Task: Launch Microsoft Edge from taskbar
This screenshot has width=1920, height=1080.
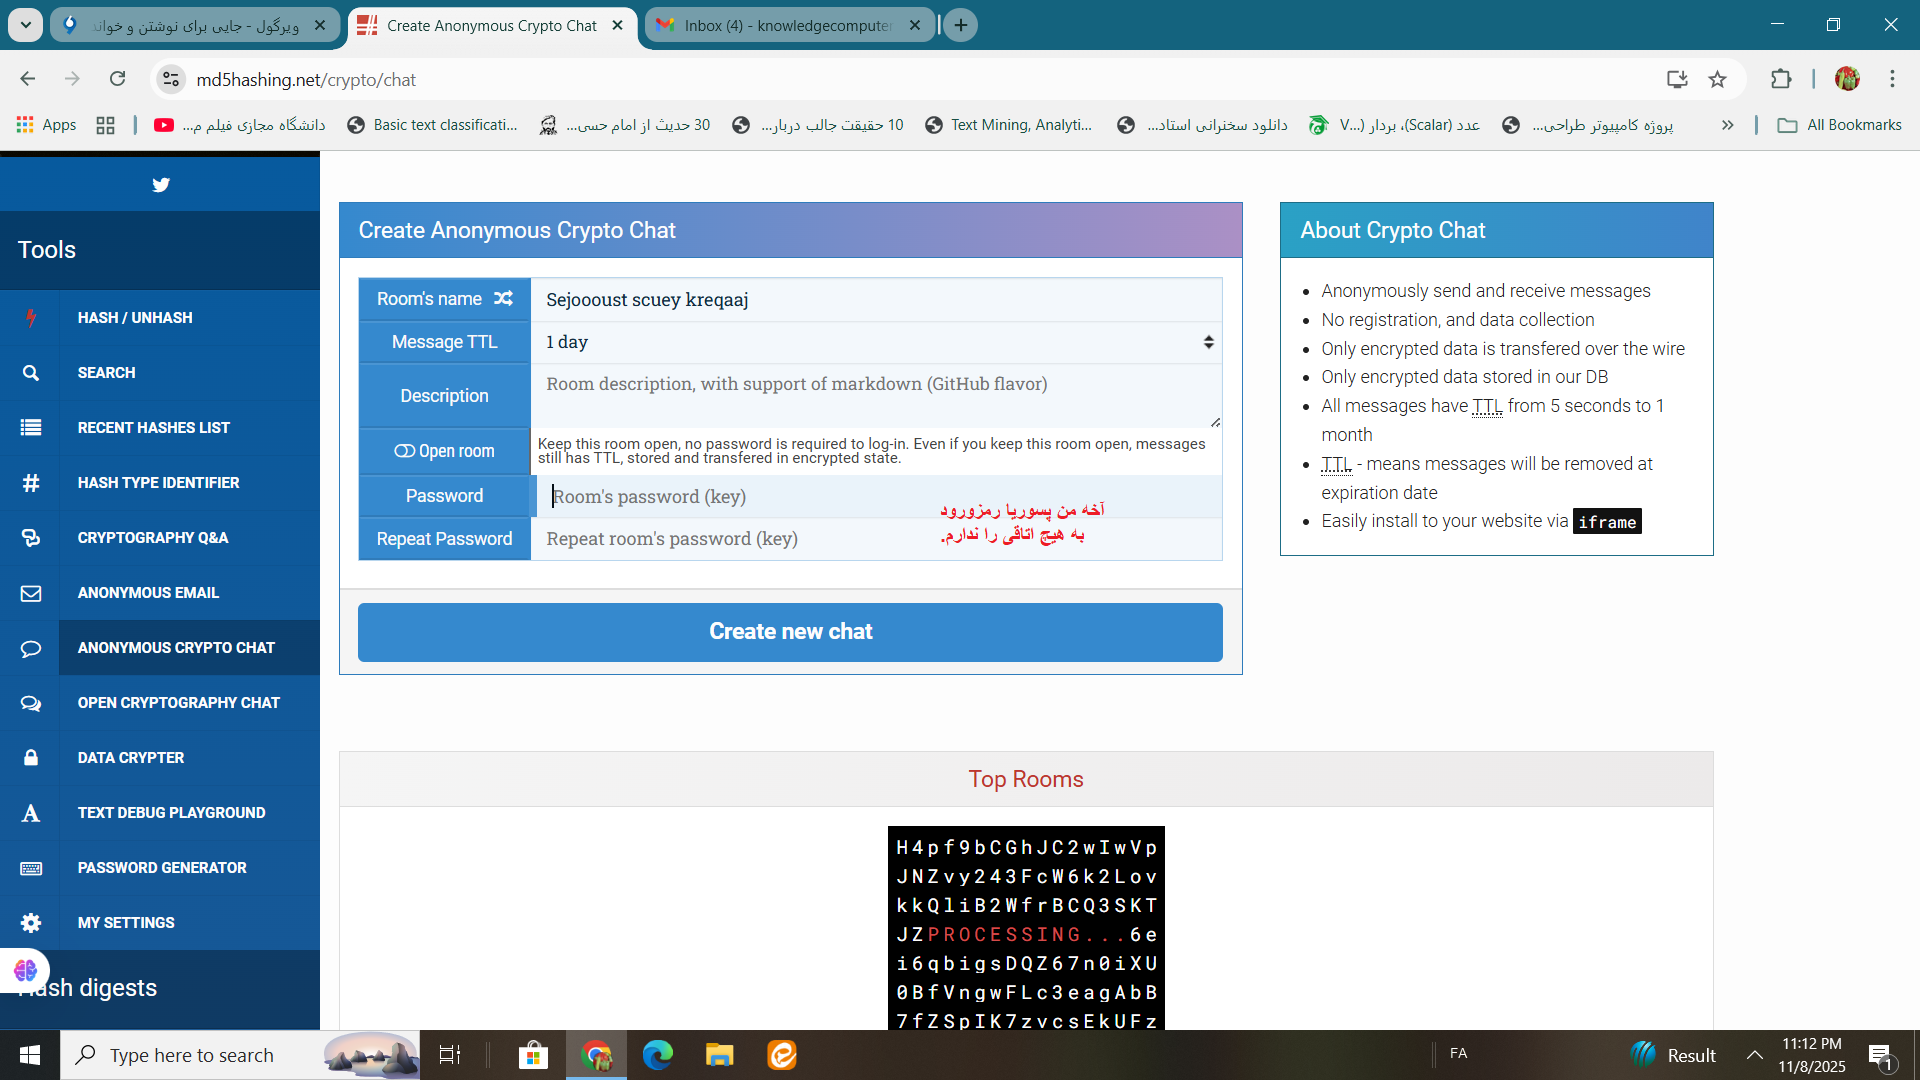Action: pyautogui.click(x=658, y=1055)
